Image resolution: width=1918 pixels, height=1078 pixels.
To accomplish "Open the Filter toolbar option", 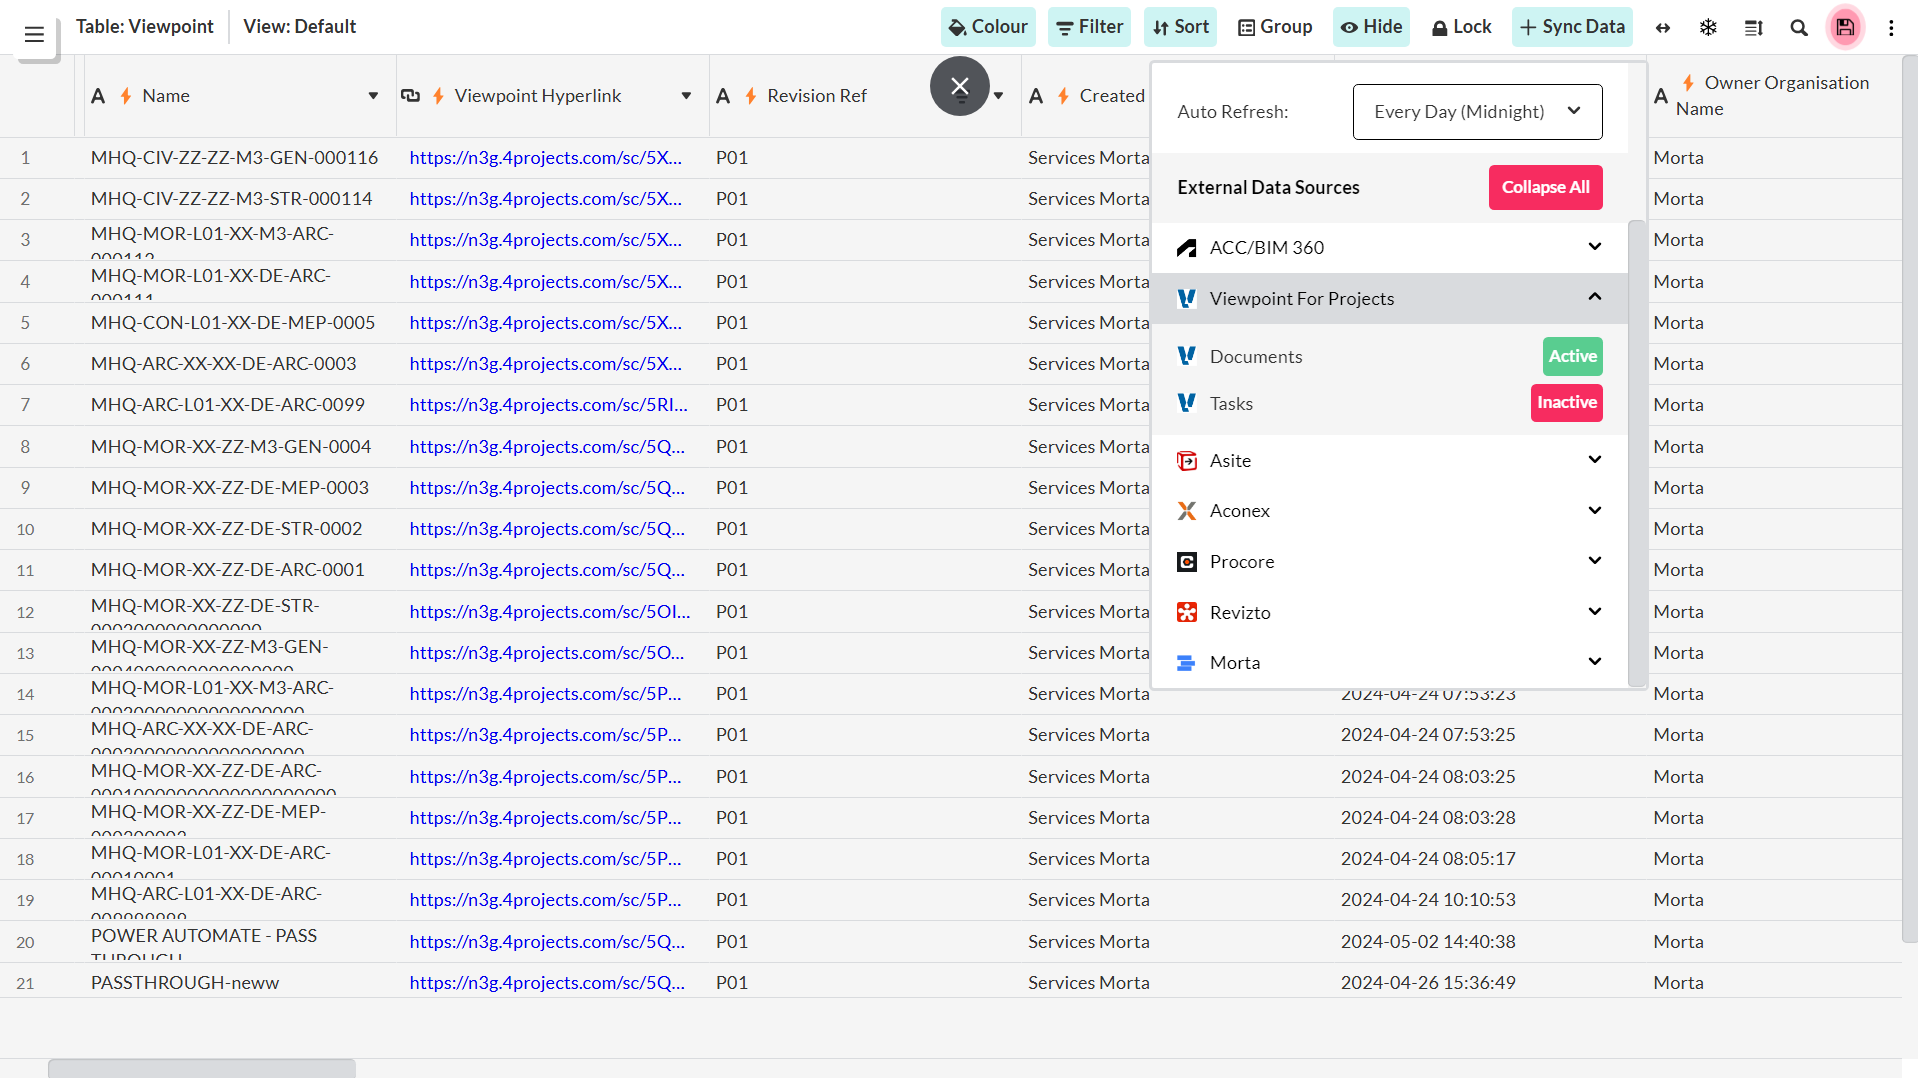I will tap(1089, 27).
